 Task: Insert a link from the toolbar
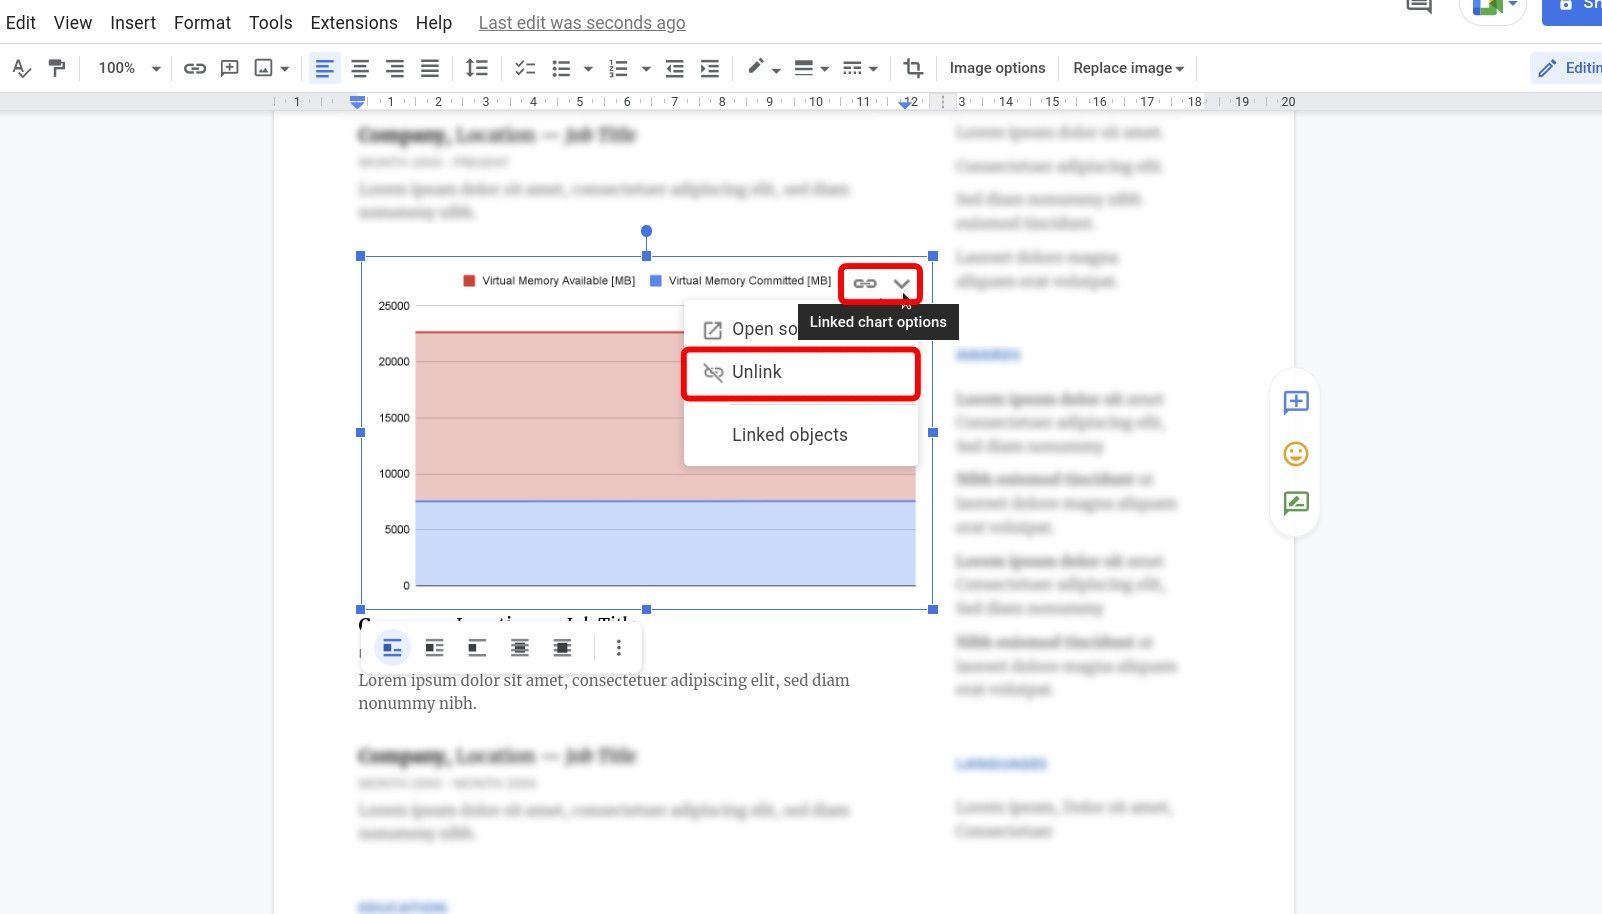pos(194,68)
